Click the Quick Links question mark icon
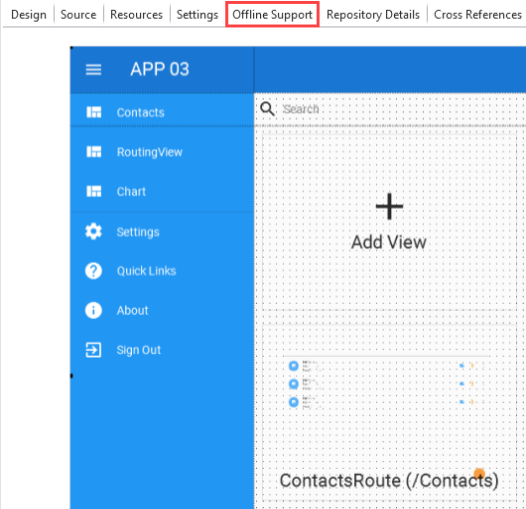Viewport: 526px width, 509px height. tap(93, 271)
